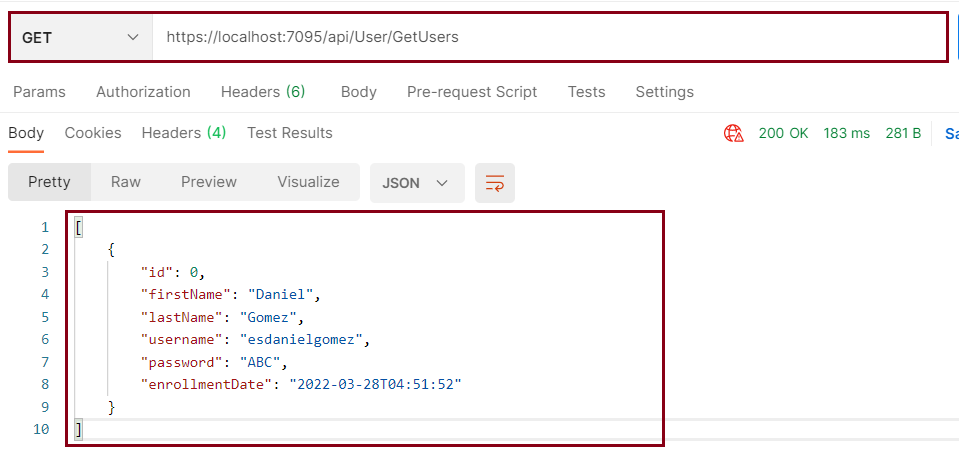Open the Pre-request Script tab
This screenshot has height=455, width=959.
click(472, 92)
